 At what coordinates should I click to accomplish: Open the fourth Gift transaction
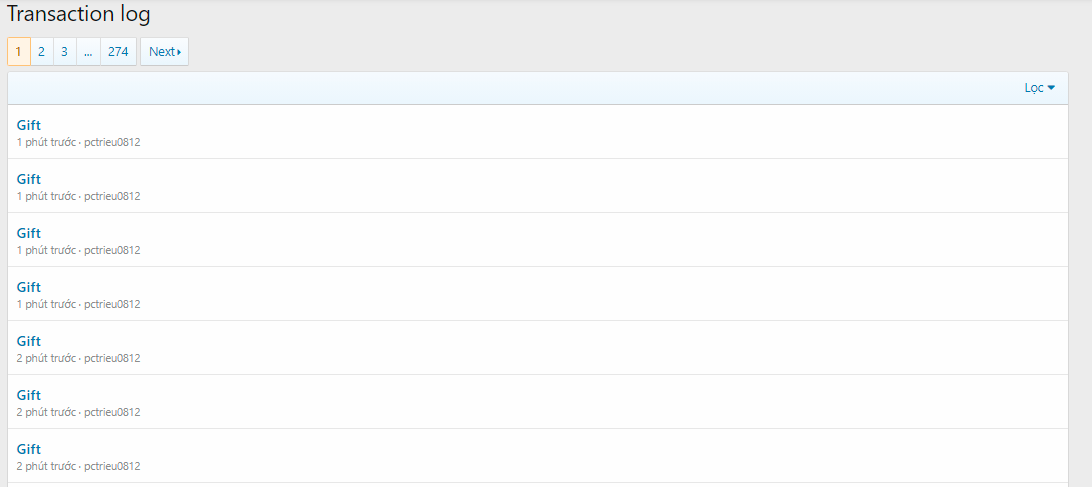pos(29,287)
